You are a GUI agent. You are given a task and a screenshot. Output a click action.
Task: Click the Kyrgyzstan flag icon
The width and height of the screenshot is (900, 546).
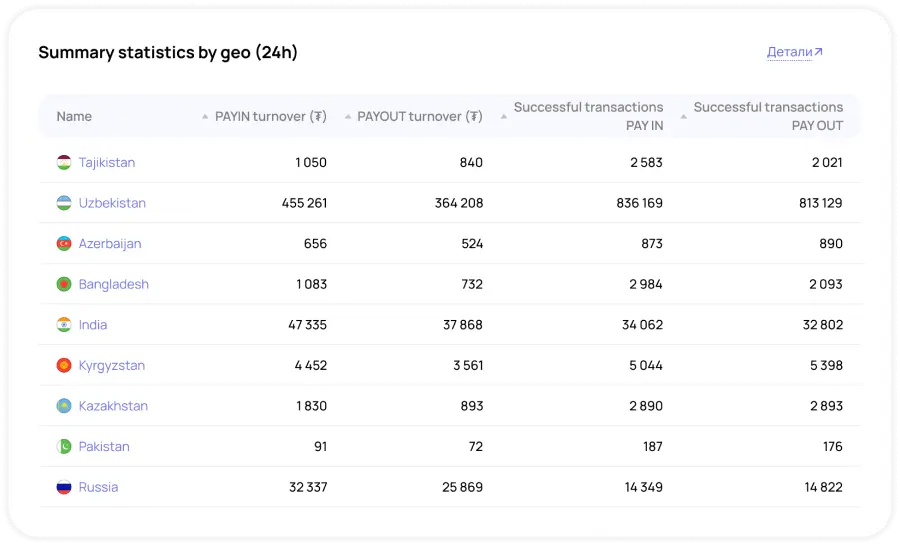pos(64,366)
